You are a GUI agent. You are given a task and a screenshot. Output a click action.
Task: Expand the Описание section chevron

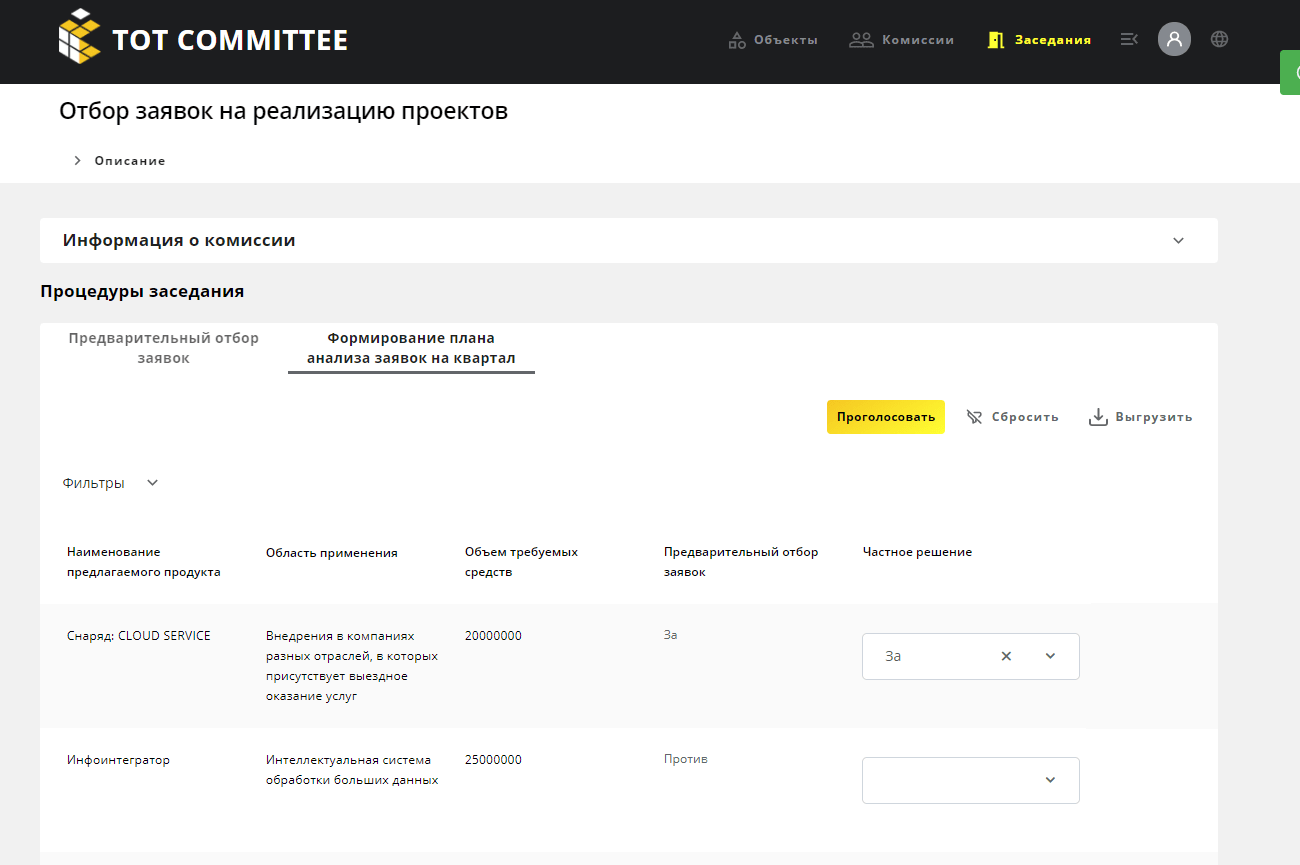coord(77,160)
